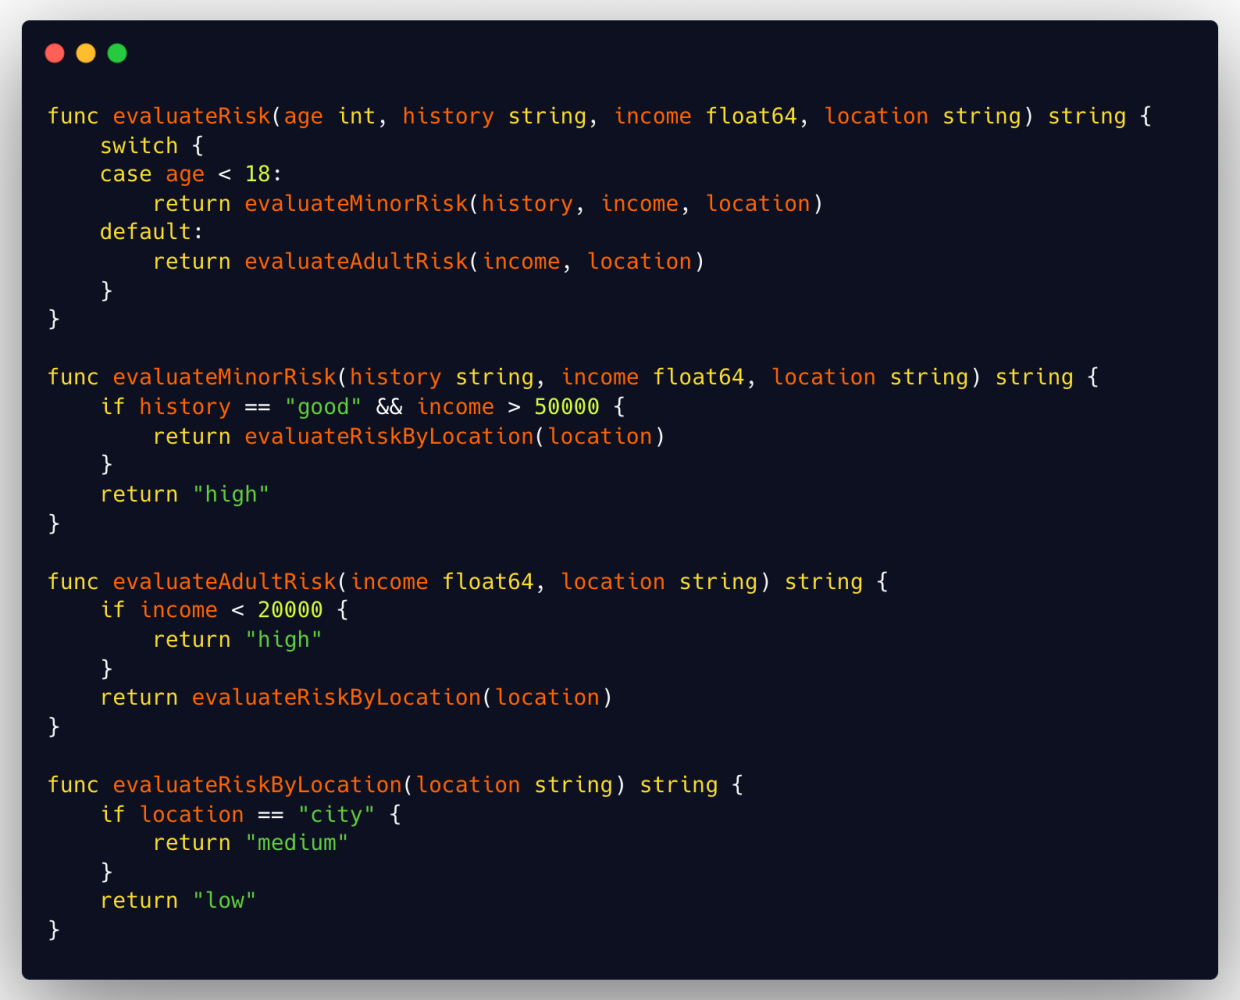This screenshot has height=1000, width=1240.
Task: Select the string "medium" return value
Action: click(297, 842)
